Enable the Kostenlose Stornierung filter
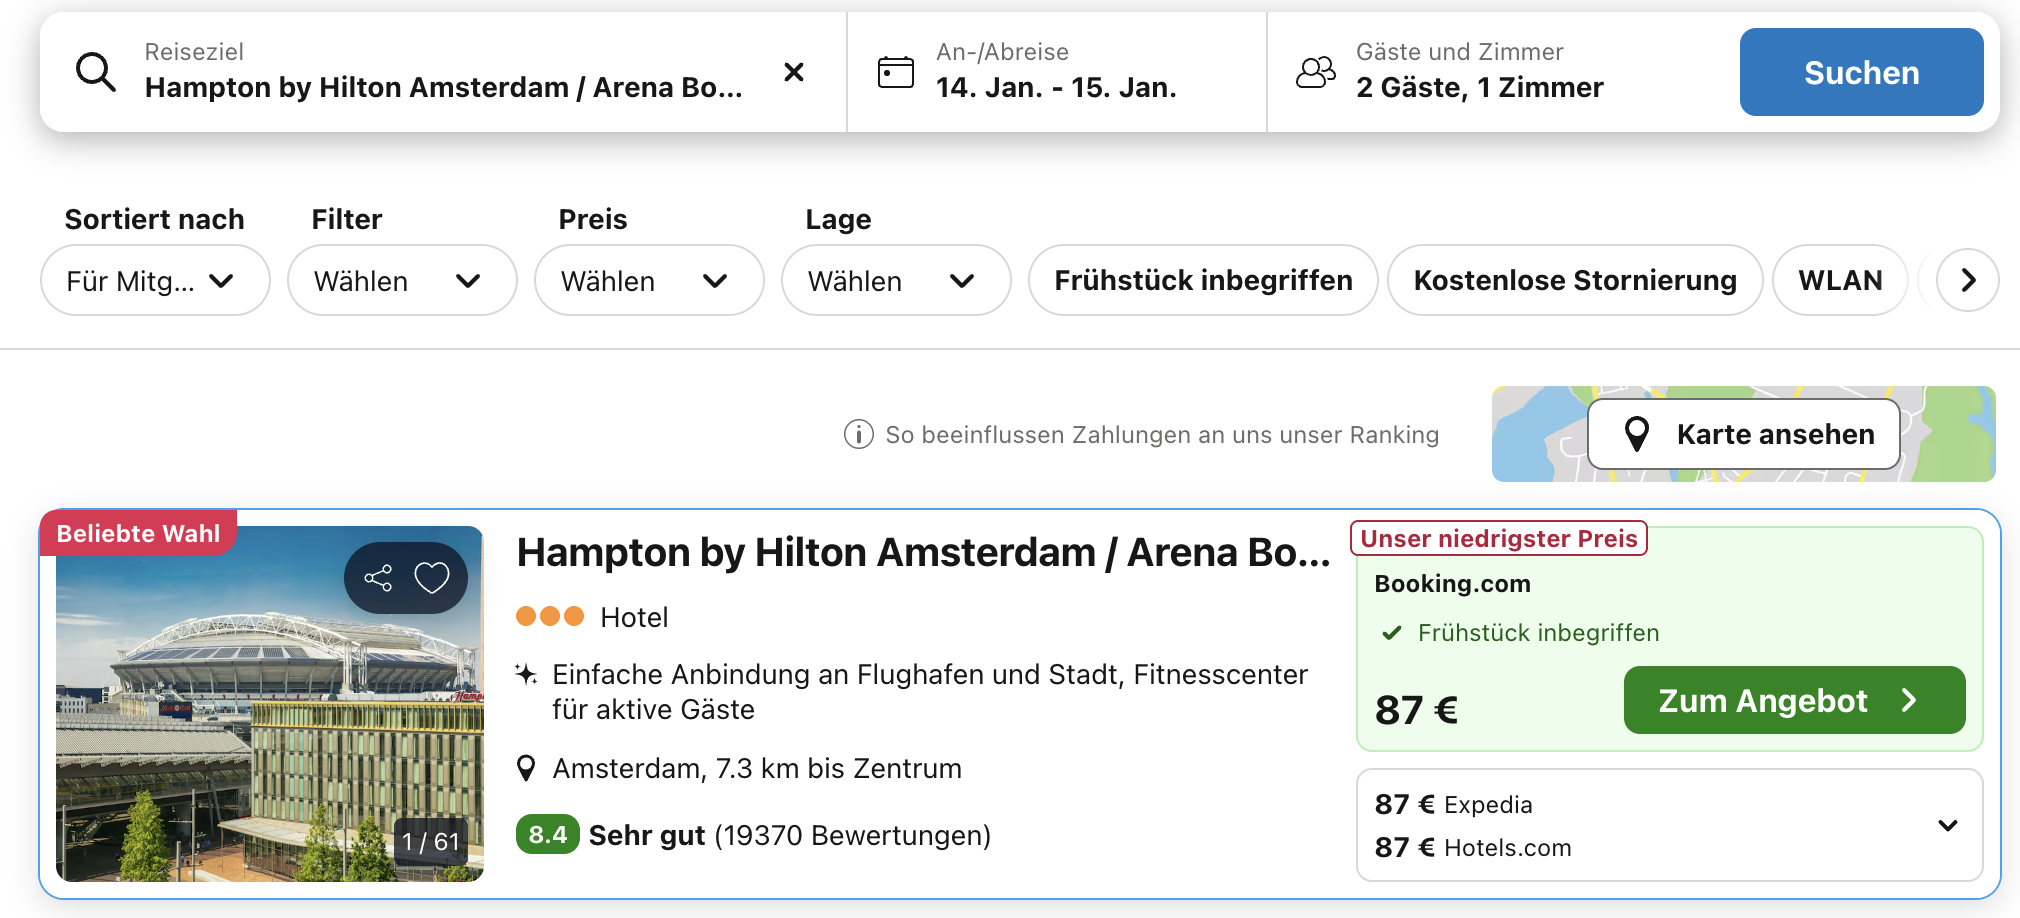This screenshot has width=2020, height=918. 1575,280
